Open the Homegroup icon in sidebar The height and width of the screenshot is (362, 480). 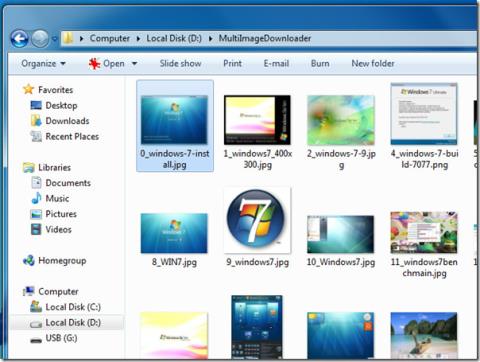(x=29, y=260)
